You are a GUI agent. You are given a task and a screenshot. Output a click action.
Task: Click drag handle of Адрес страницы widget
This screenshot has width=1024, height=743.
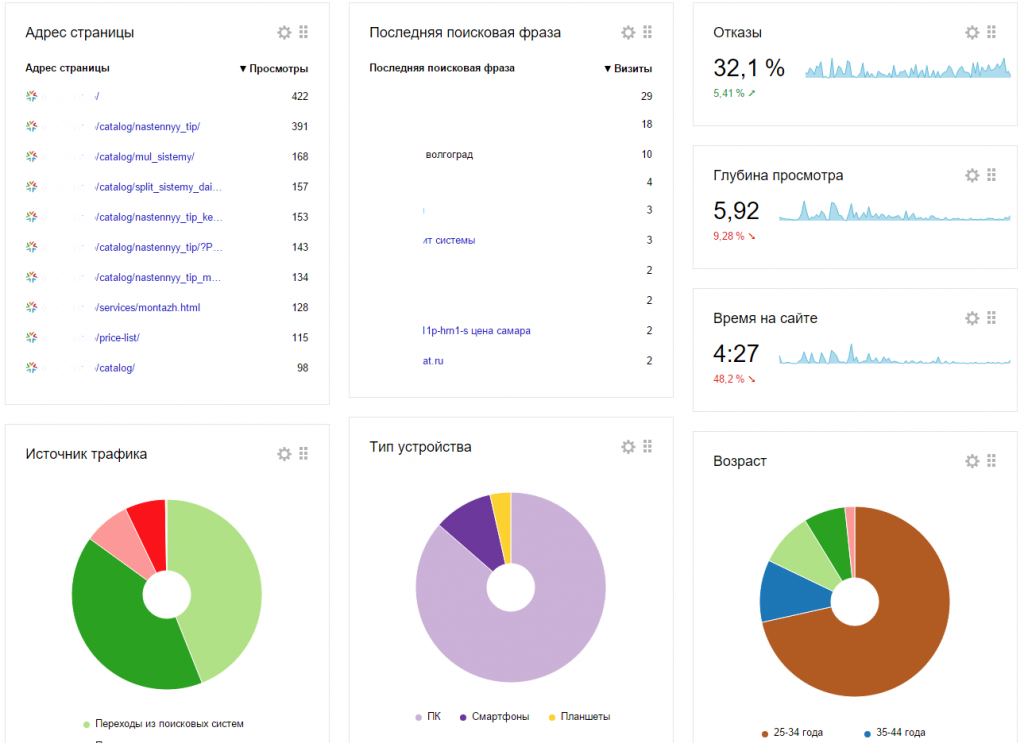tap(304, 32)
